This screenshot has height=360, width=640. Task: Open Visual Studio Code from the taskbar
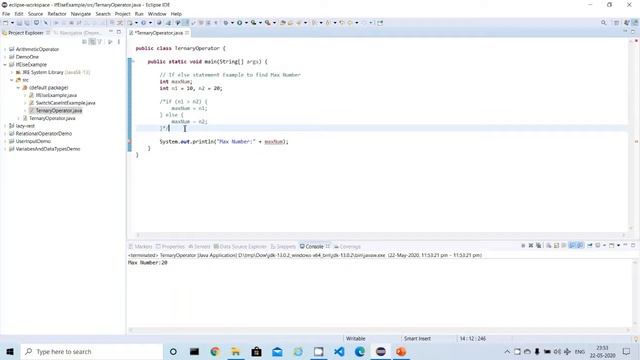339,352
